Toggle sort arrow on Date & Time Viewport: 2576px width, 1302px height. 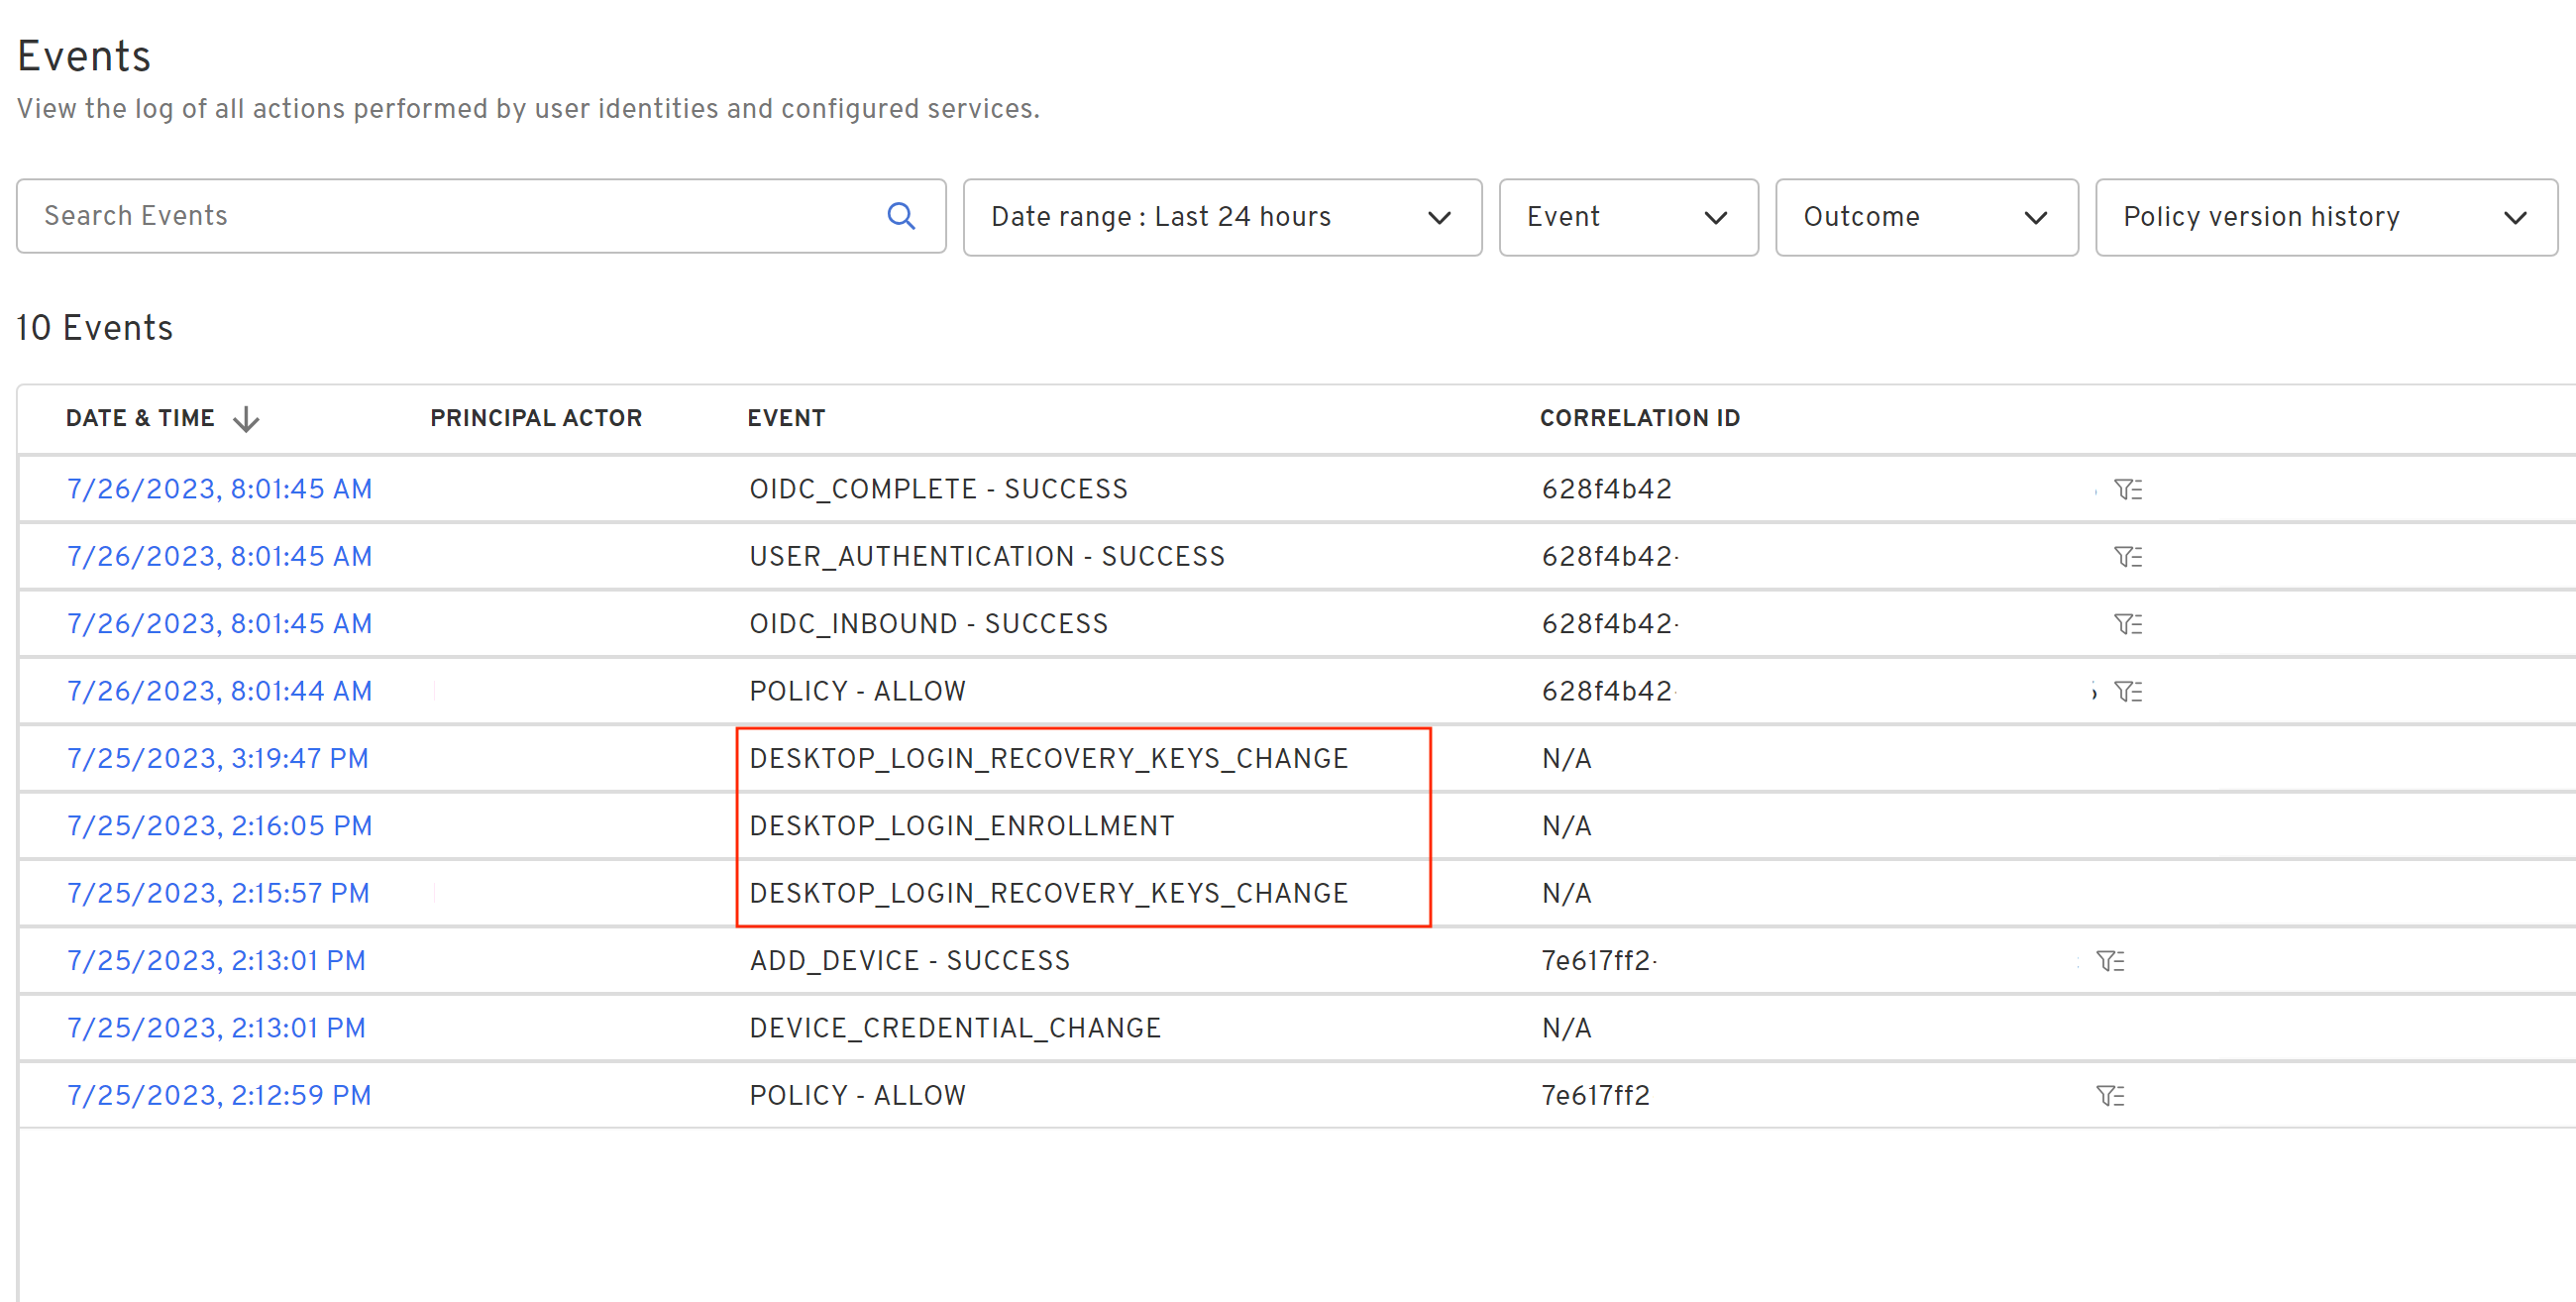[246, 419]
